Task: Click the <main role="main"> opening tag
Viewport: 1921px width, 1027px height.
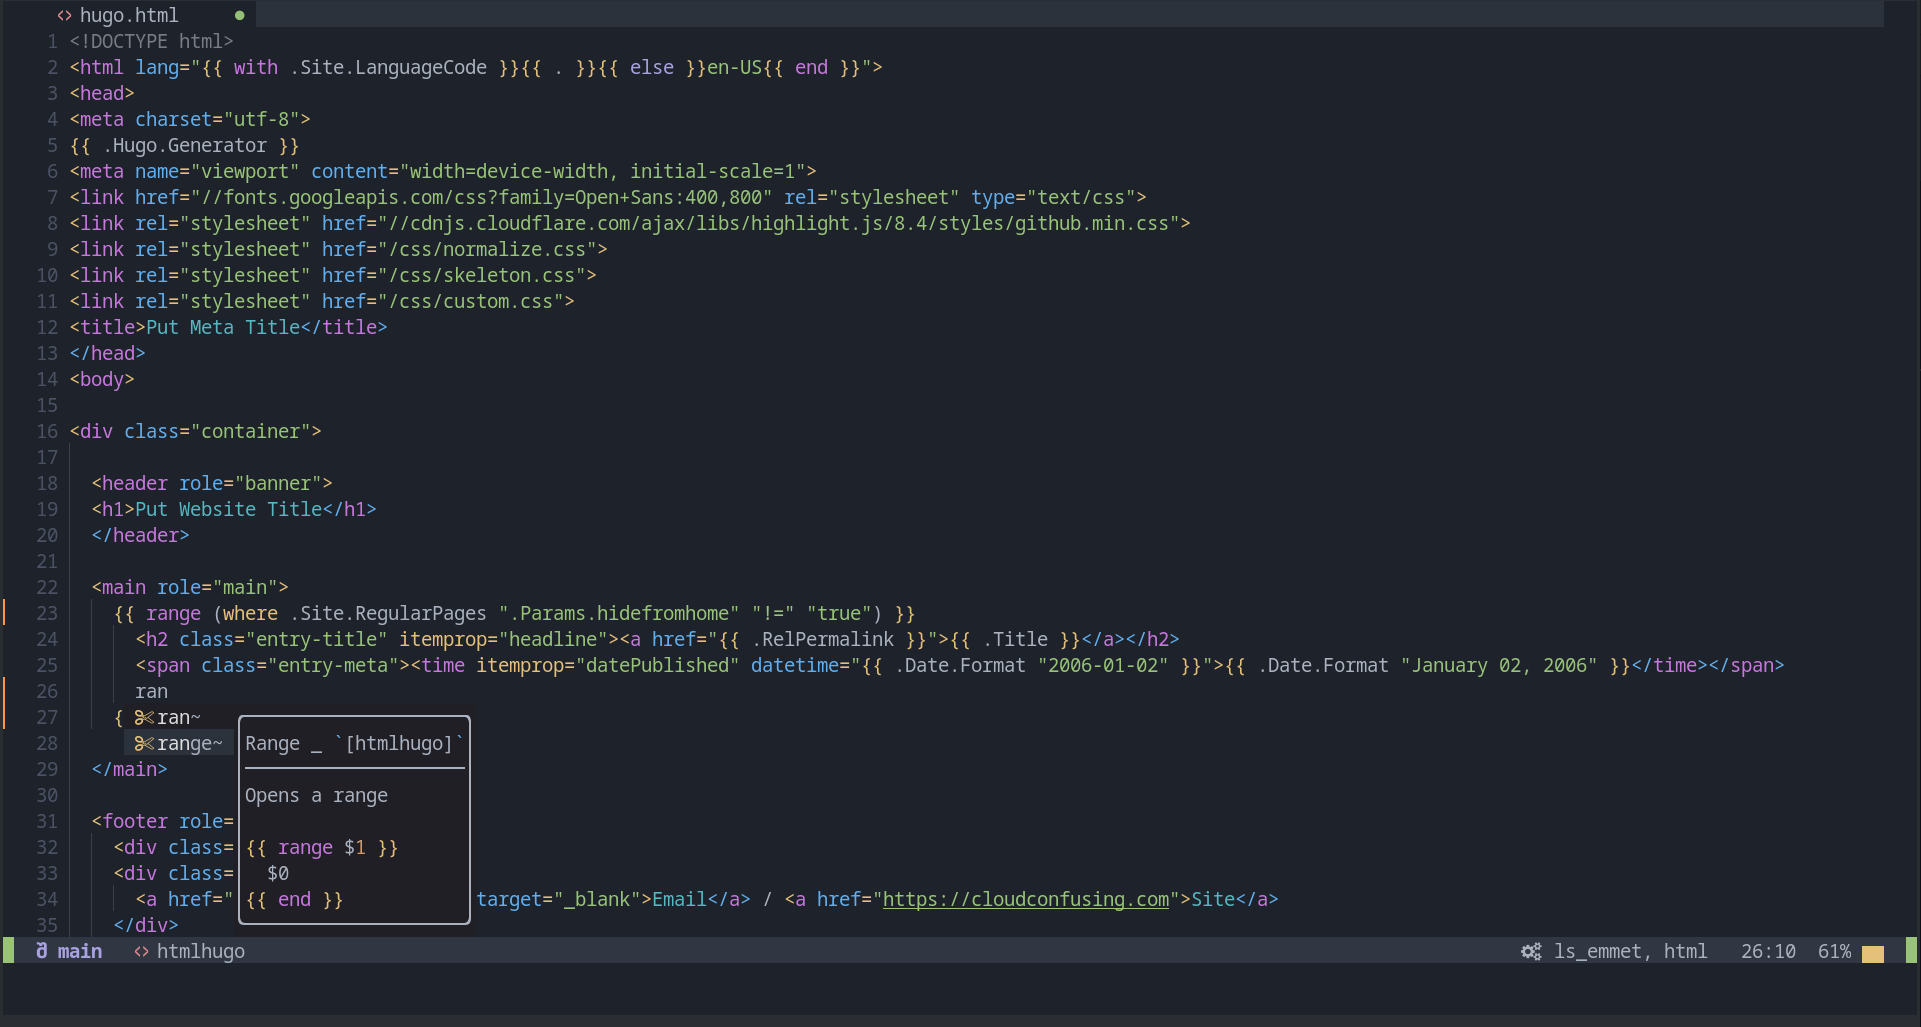Action: pos(190,587)
